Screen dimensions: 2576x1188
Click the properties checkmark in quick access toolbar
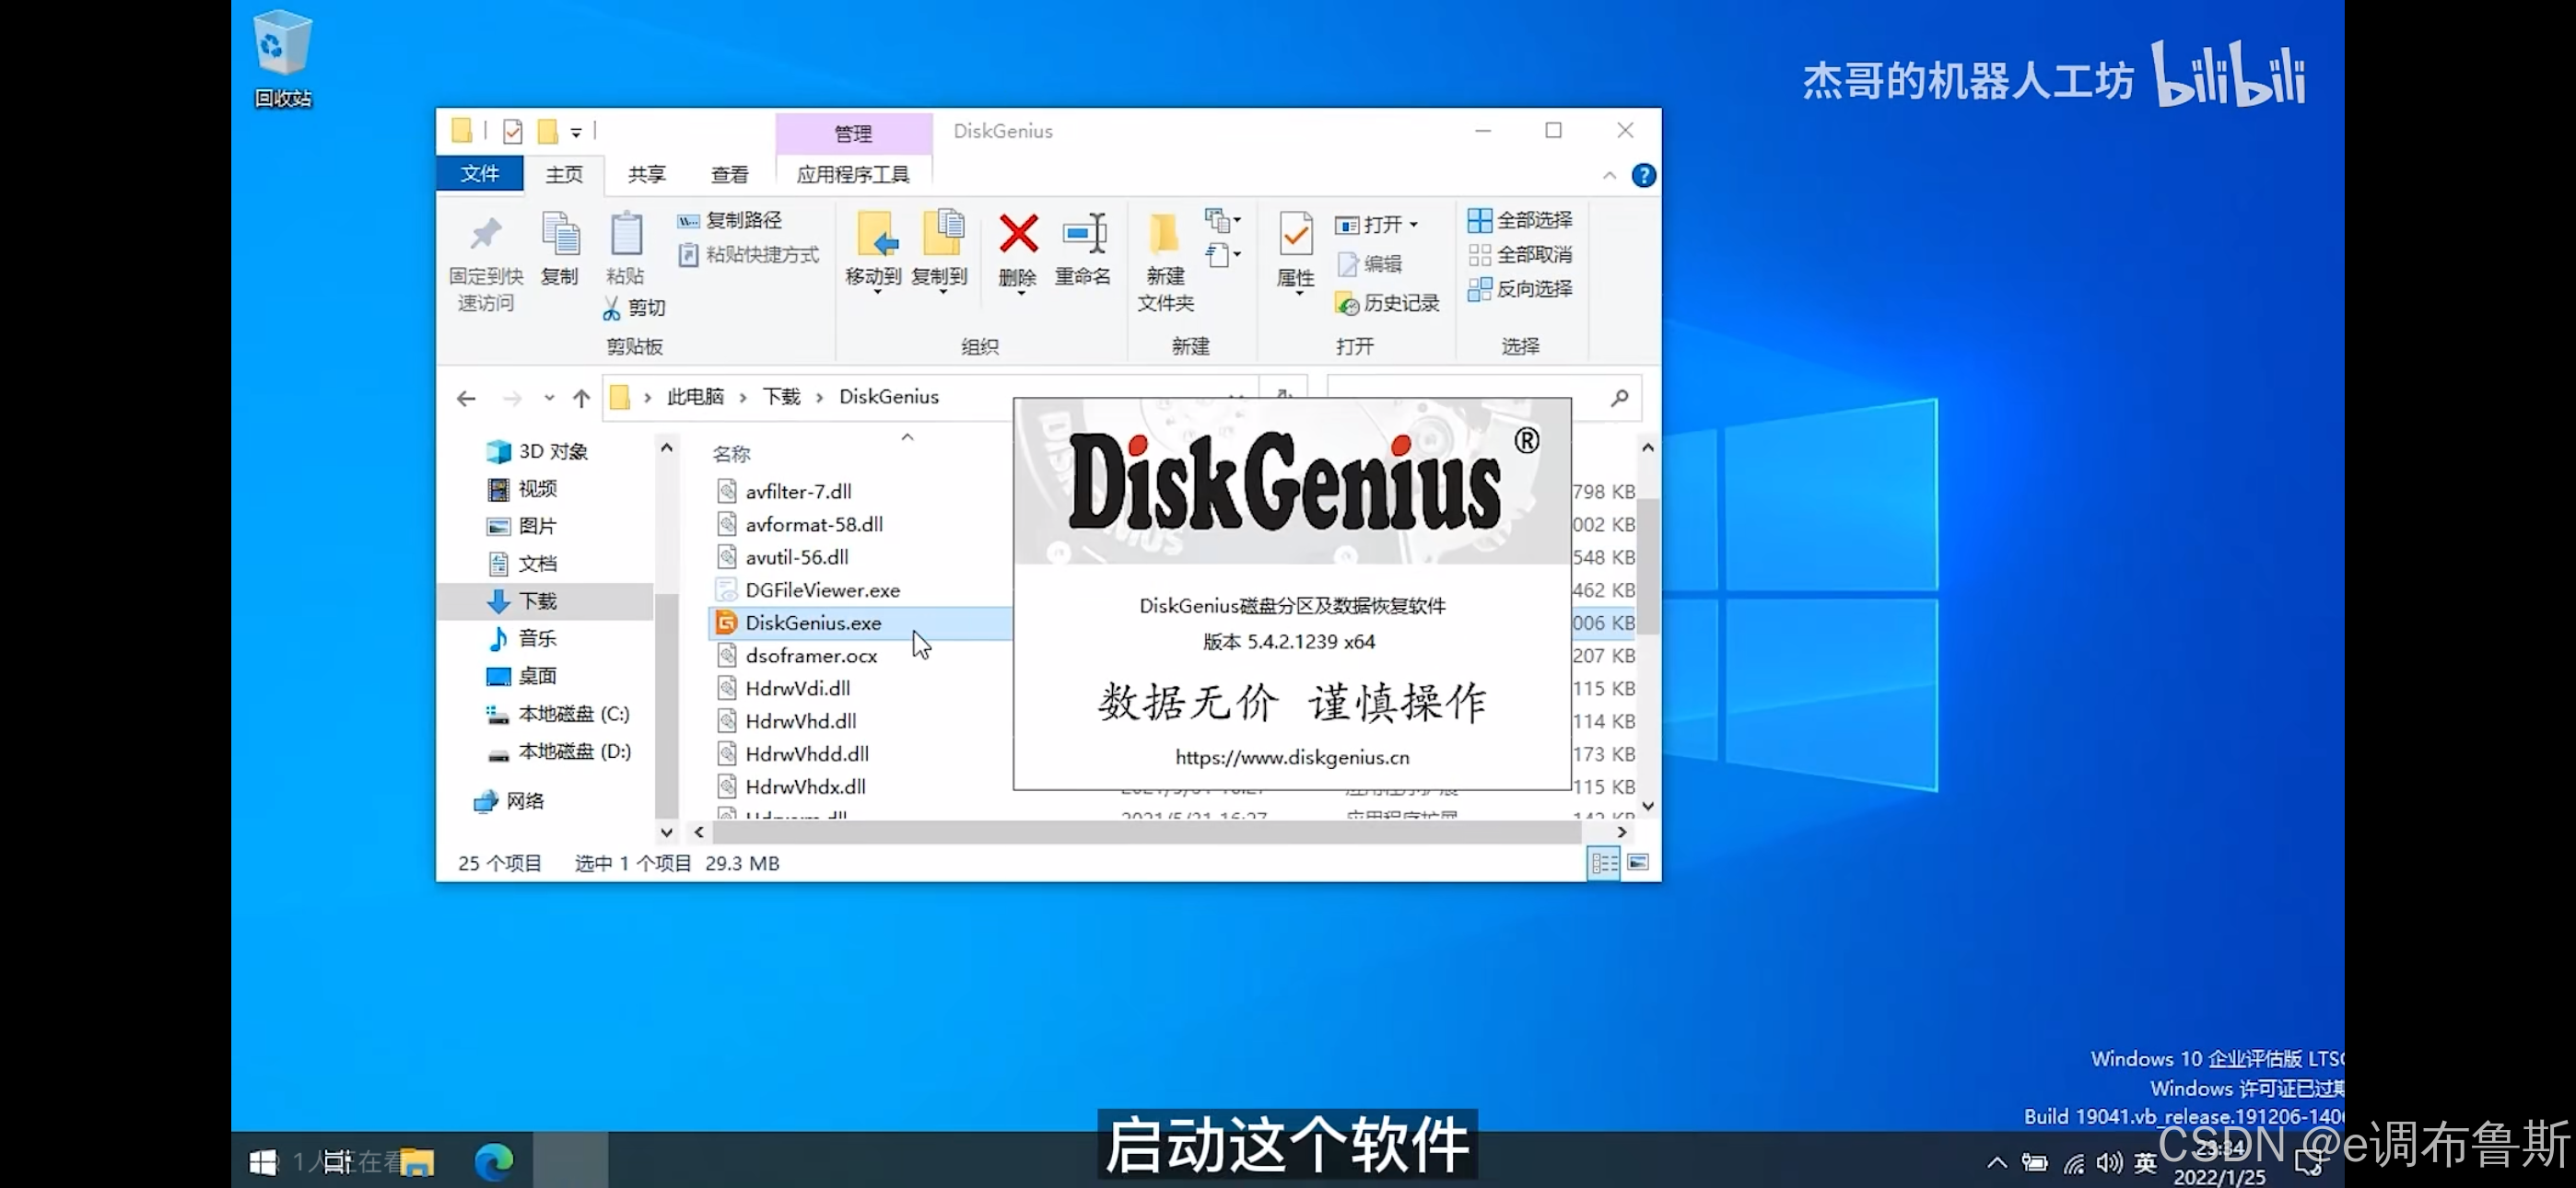(513, 131)
